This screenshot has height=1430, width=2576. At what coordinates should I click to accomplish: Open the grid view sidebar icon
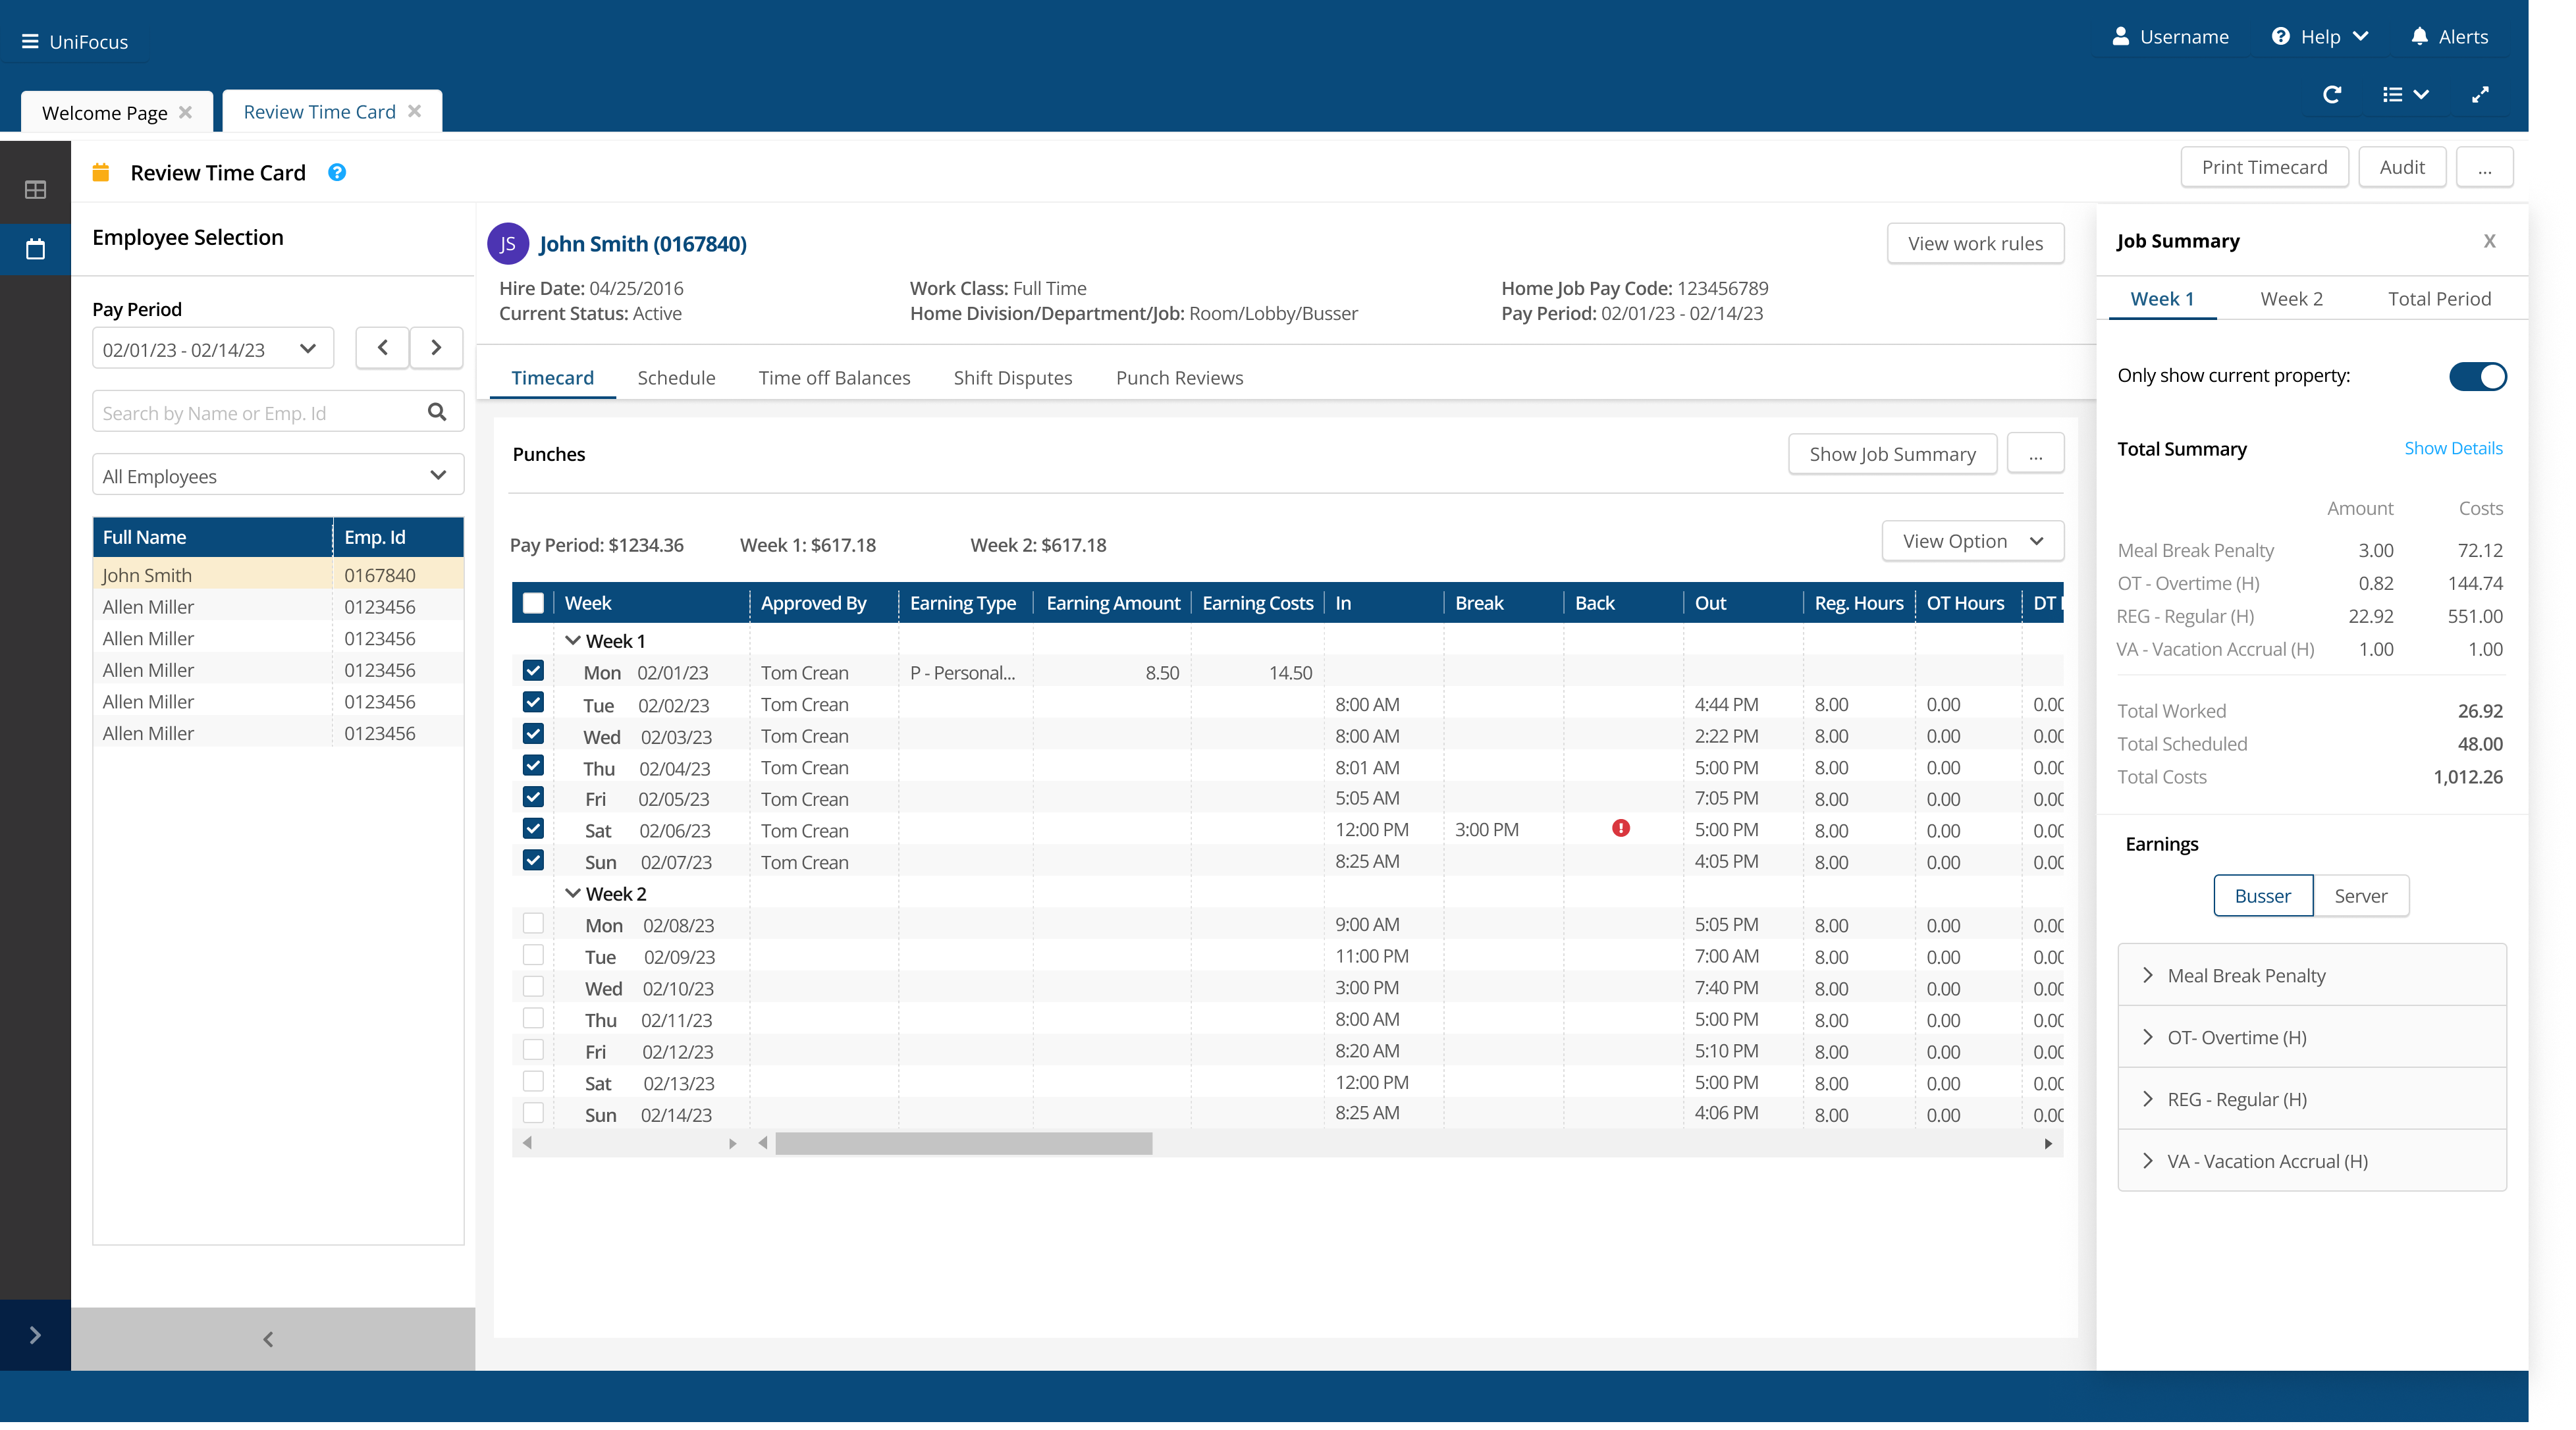tap(35, 189)
